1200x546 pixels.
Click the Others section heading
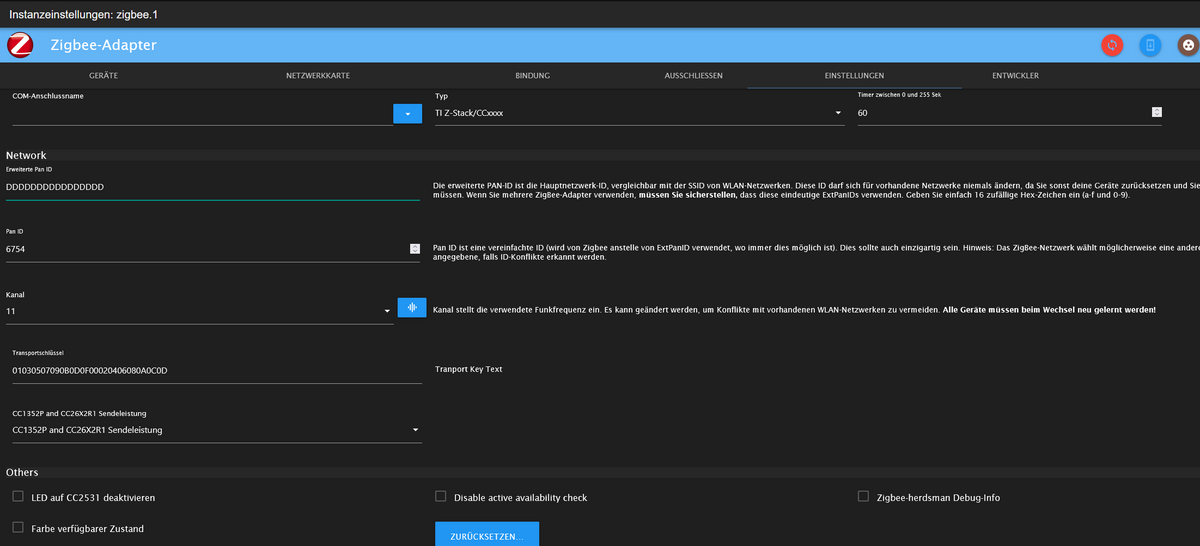coord(23,472)
